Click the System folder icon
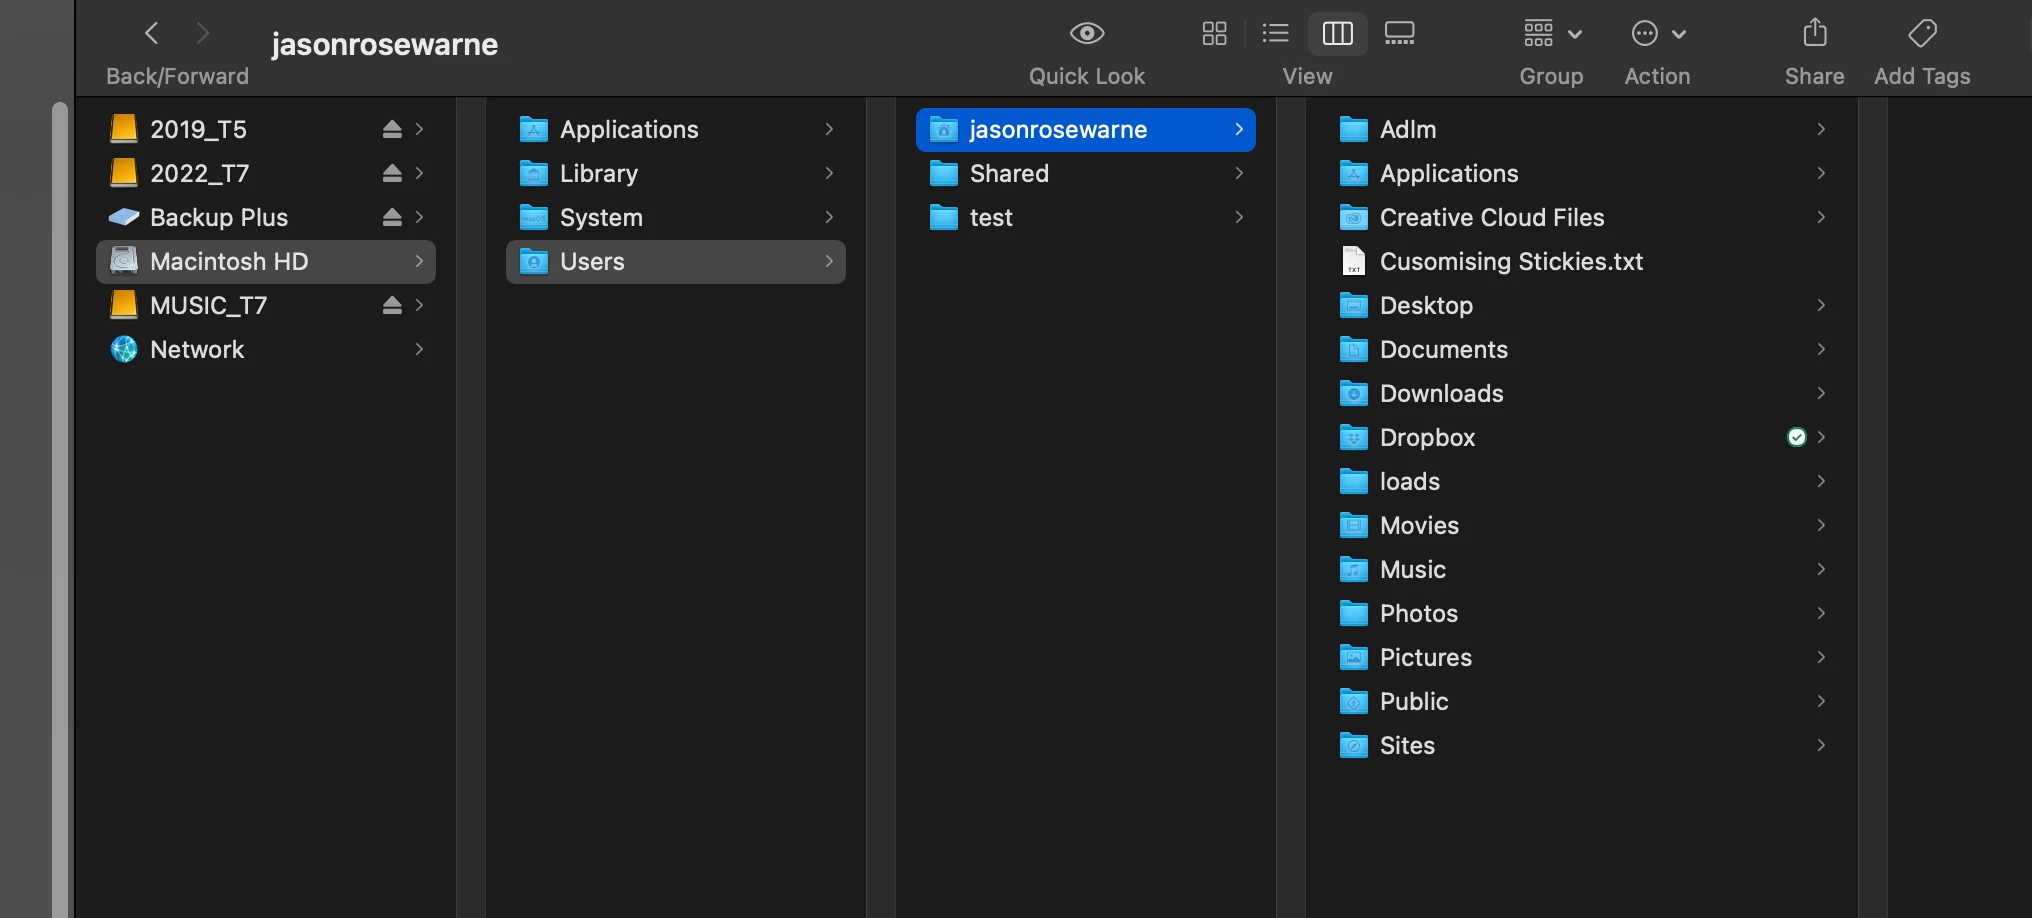This screenshot has width=2032, height=918. coord(534,217)
